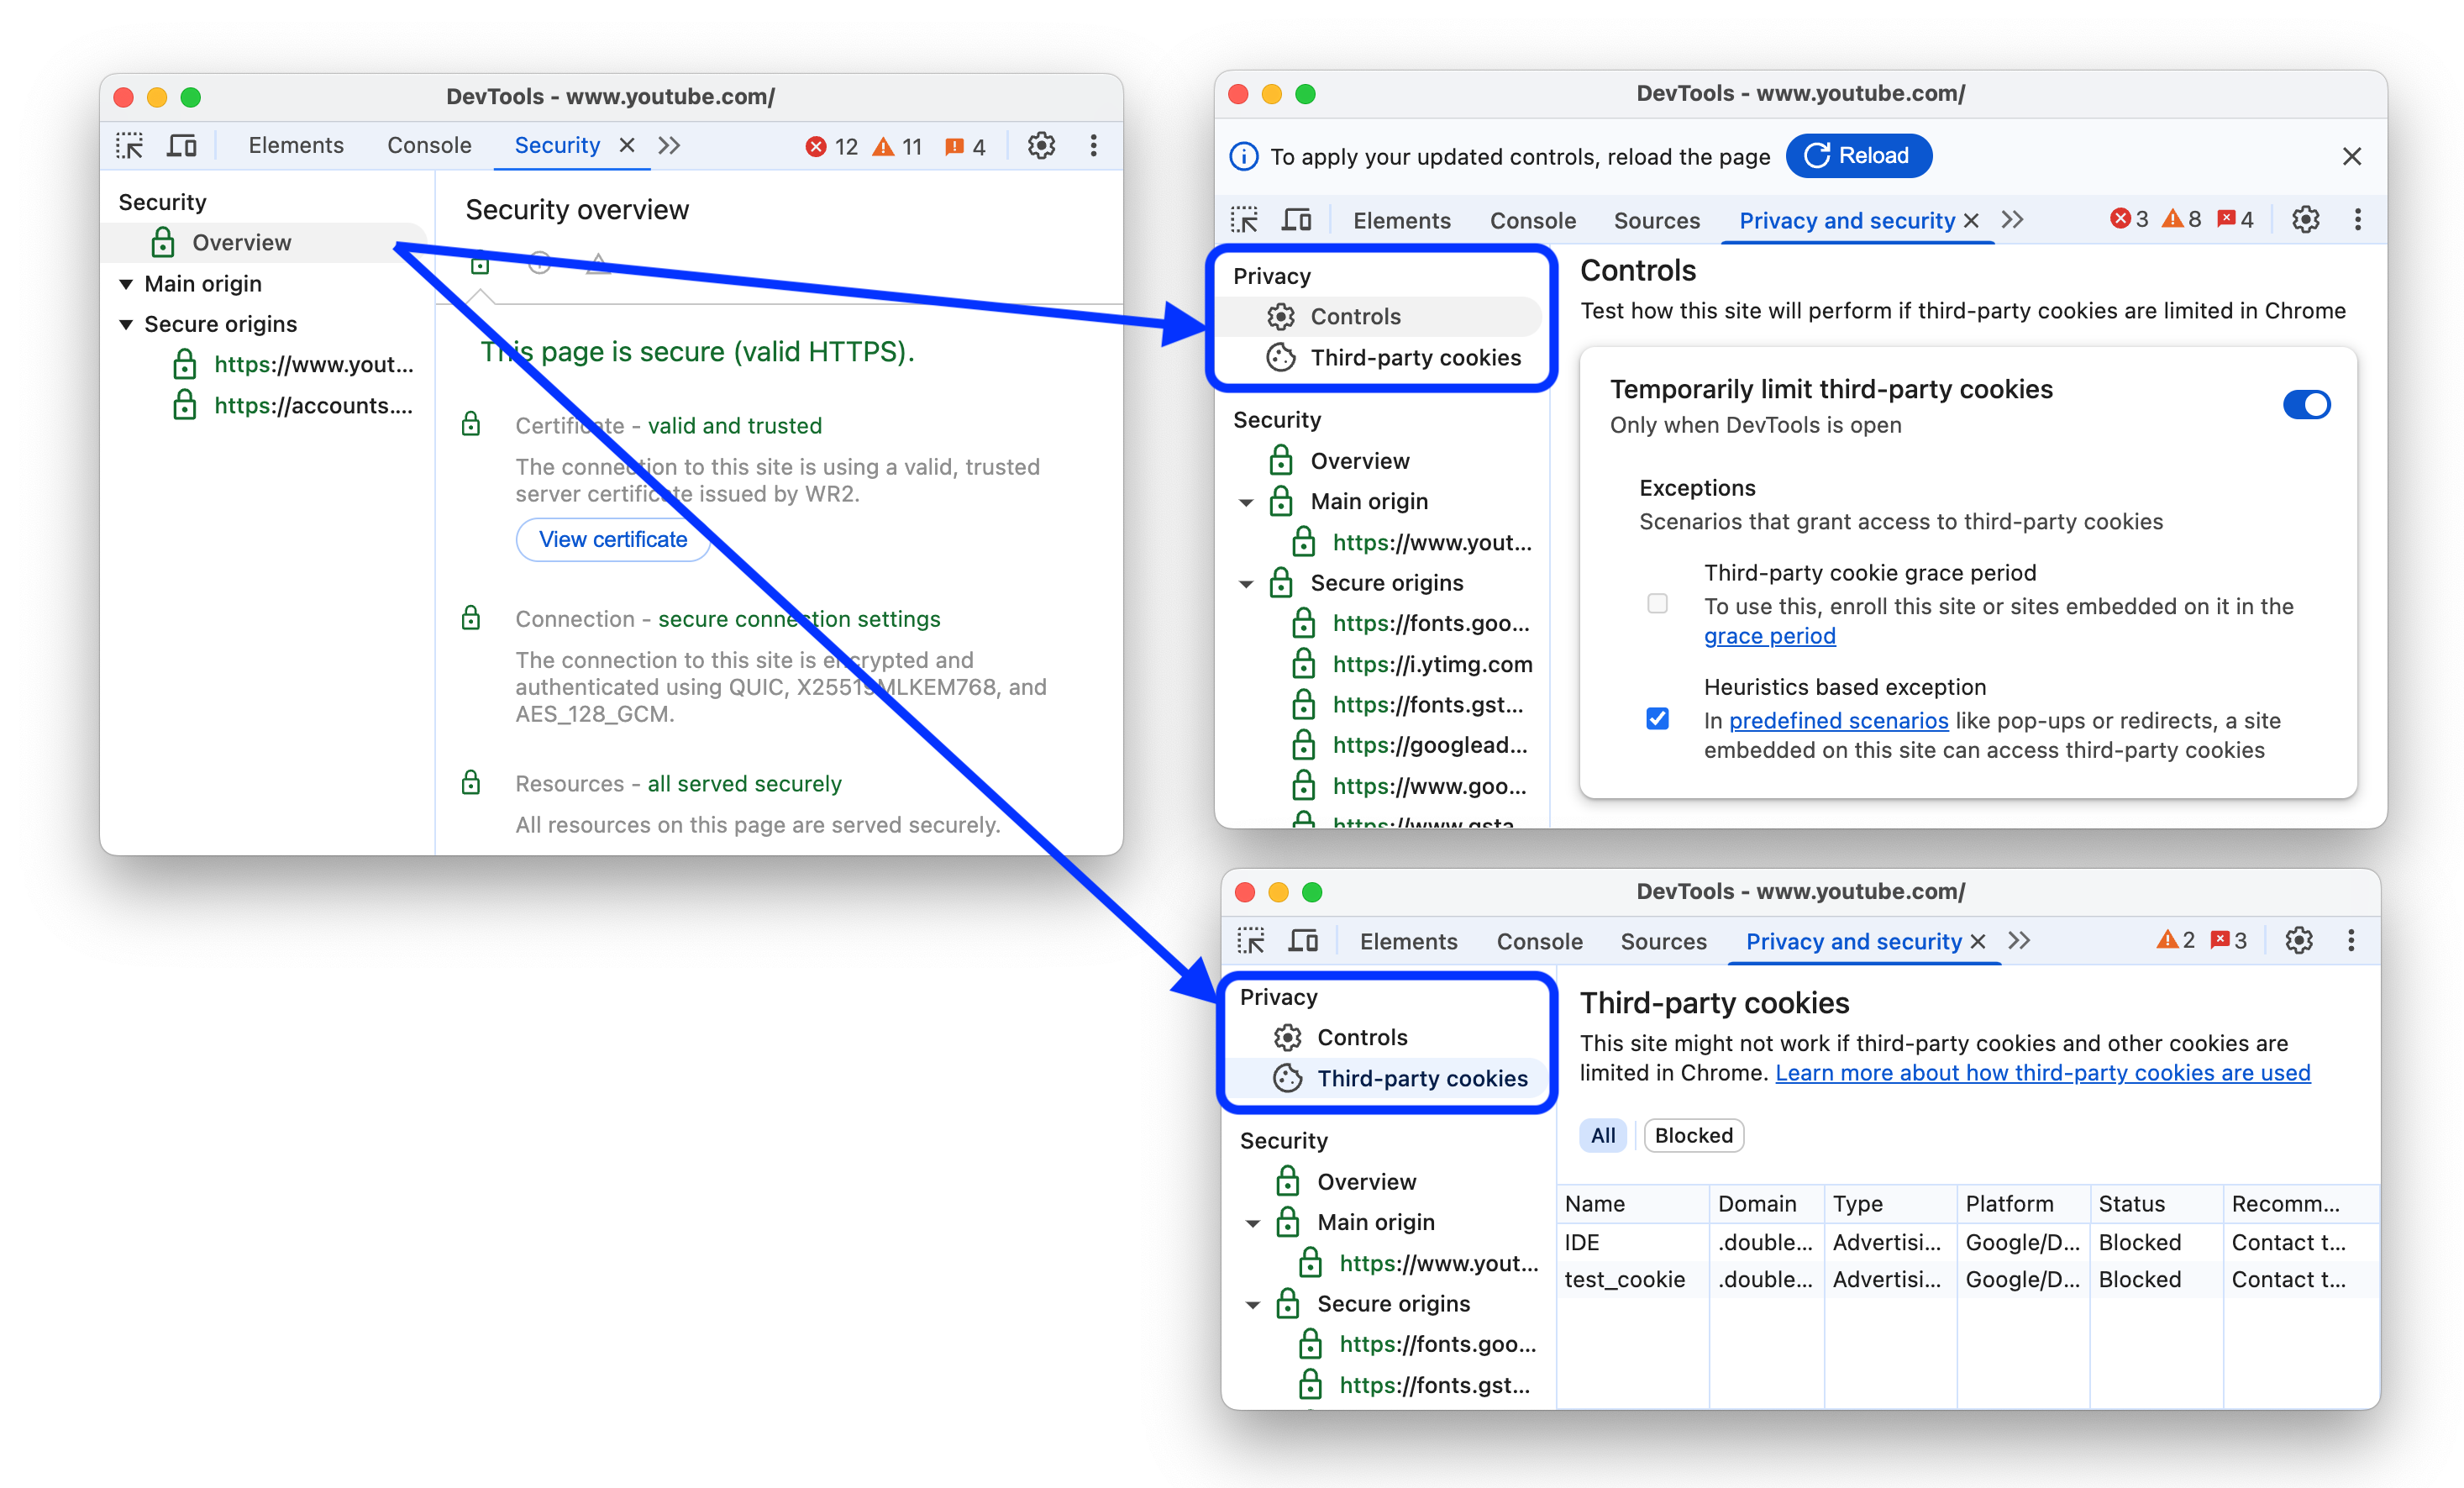2464x1488 pixels.
Task: Click the Settings gear icon in DevTools
Action: point(1040,146)
